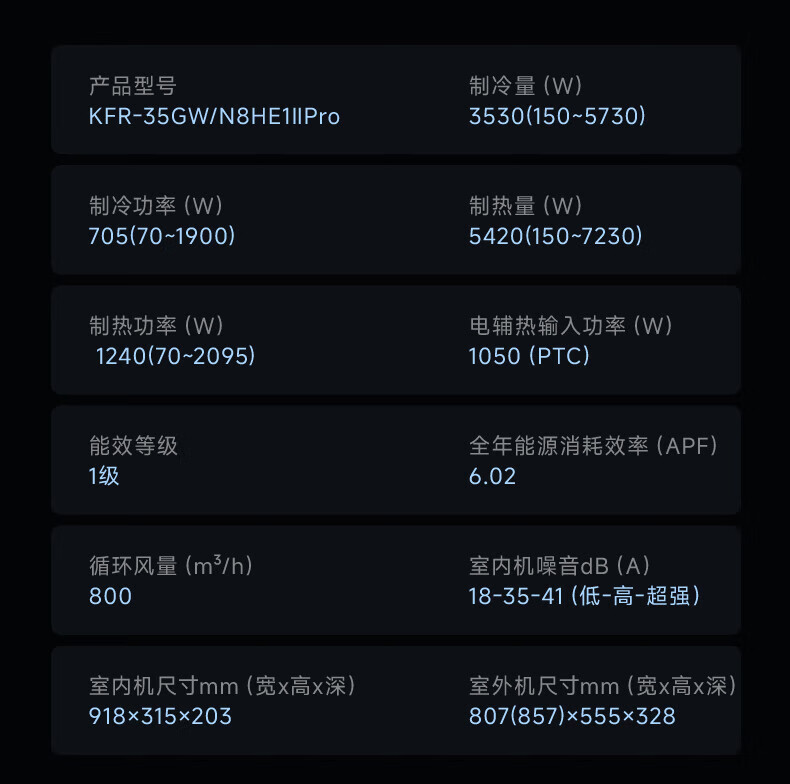The image size is (790, 784).
Task: Click the APF value 6.02
Action: [492, 476]
